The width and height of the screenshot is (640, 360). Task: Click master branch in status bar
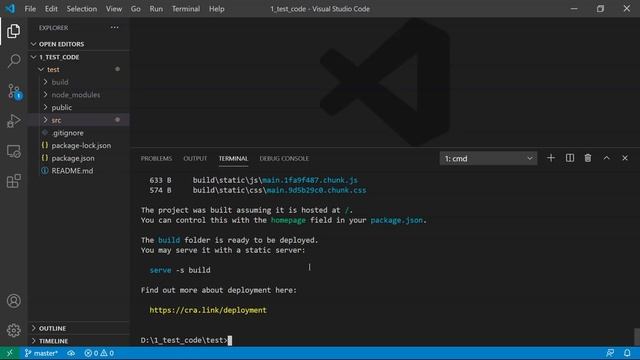(41, 353)
